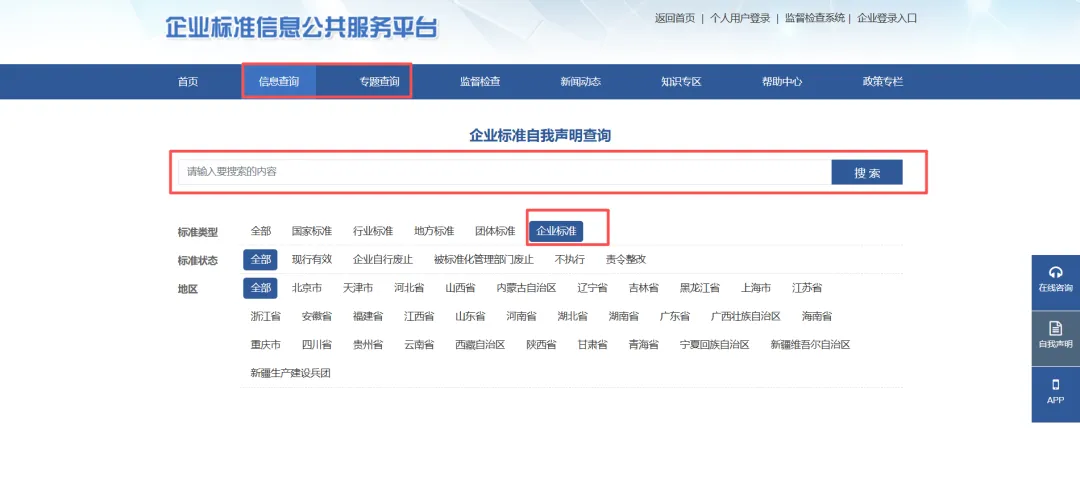
Task: Select 团体标准 type filter
Action: click(x=495, y=231)
